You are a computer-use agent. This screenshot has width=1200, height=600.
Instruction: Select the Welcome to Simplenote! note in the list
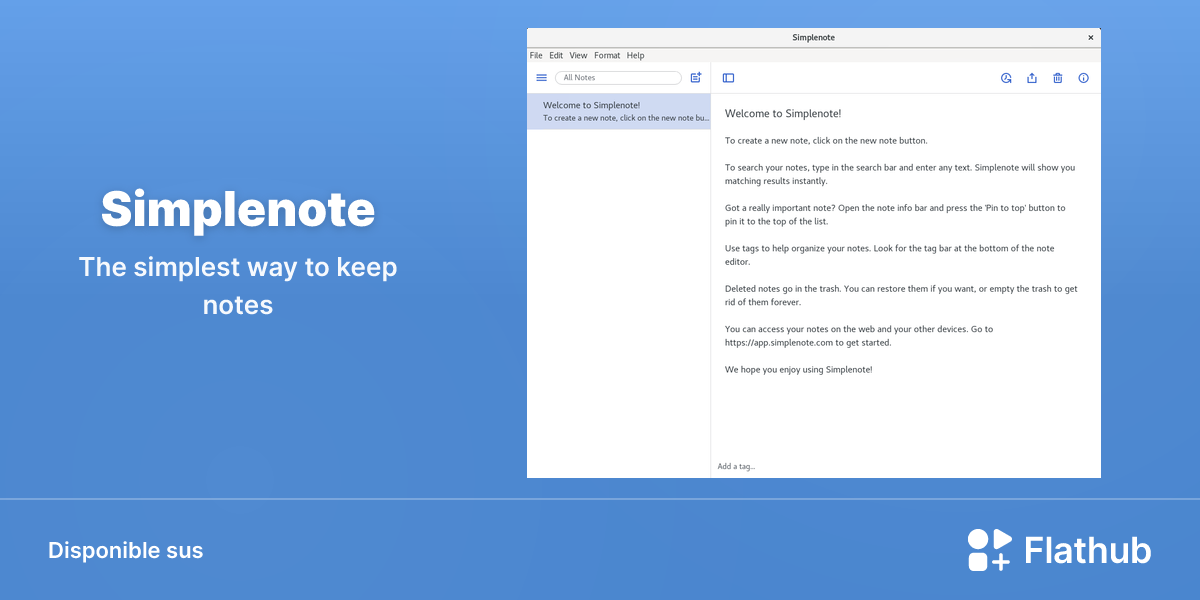pyautogui.click(x=619, y=111)
